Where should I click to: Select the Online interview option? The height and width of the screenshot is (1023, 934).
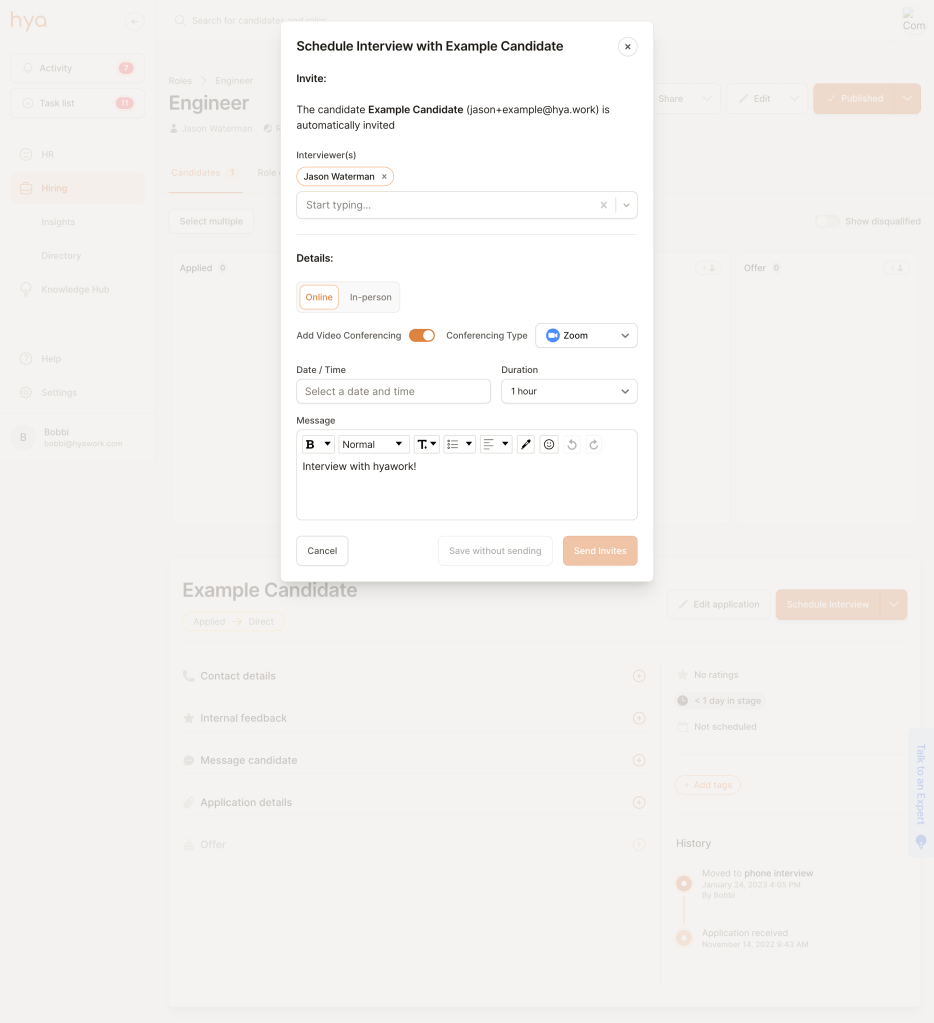[319, 297]
